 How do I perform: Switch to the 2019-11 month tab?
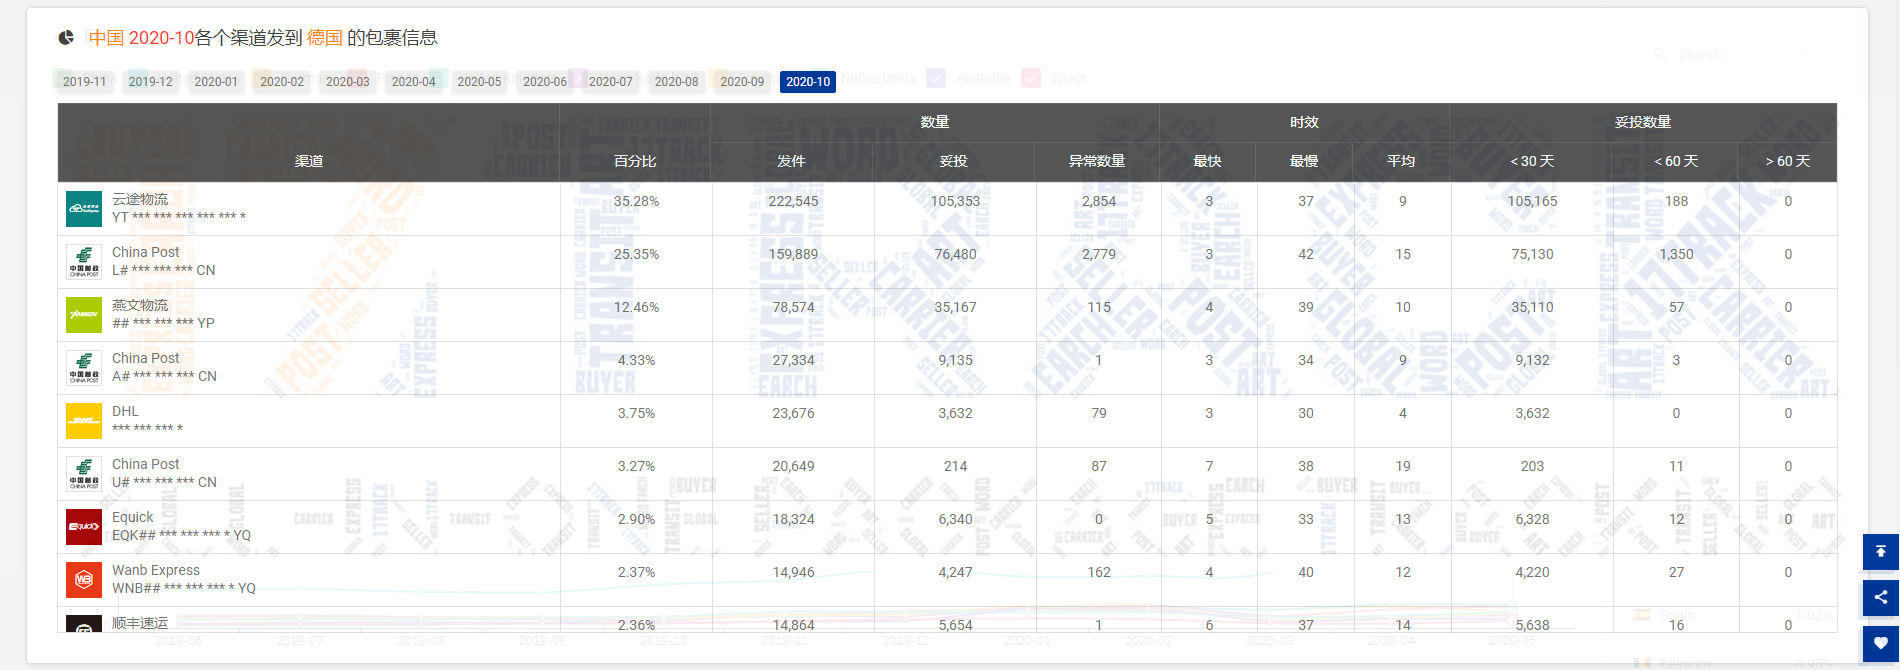point(84,82)
